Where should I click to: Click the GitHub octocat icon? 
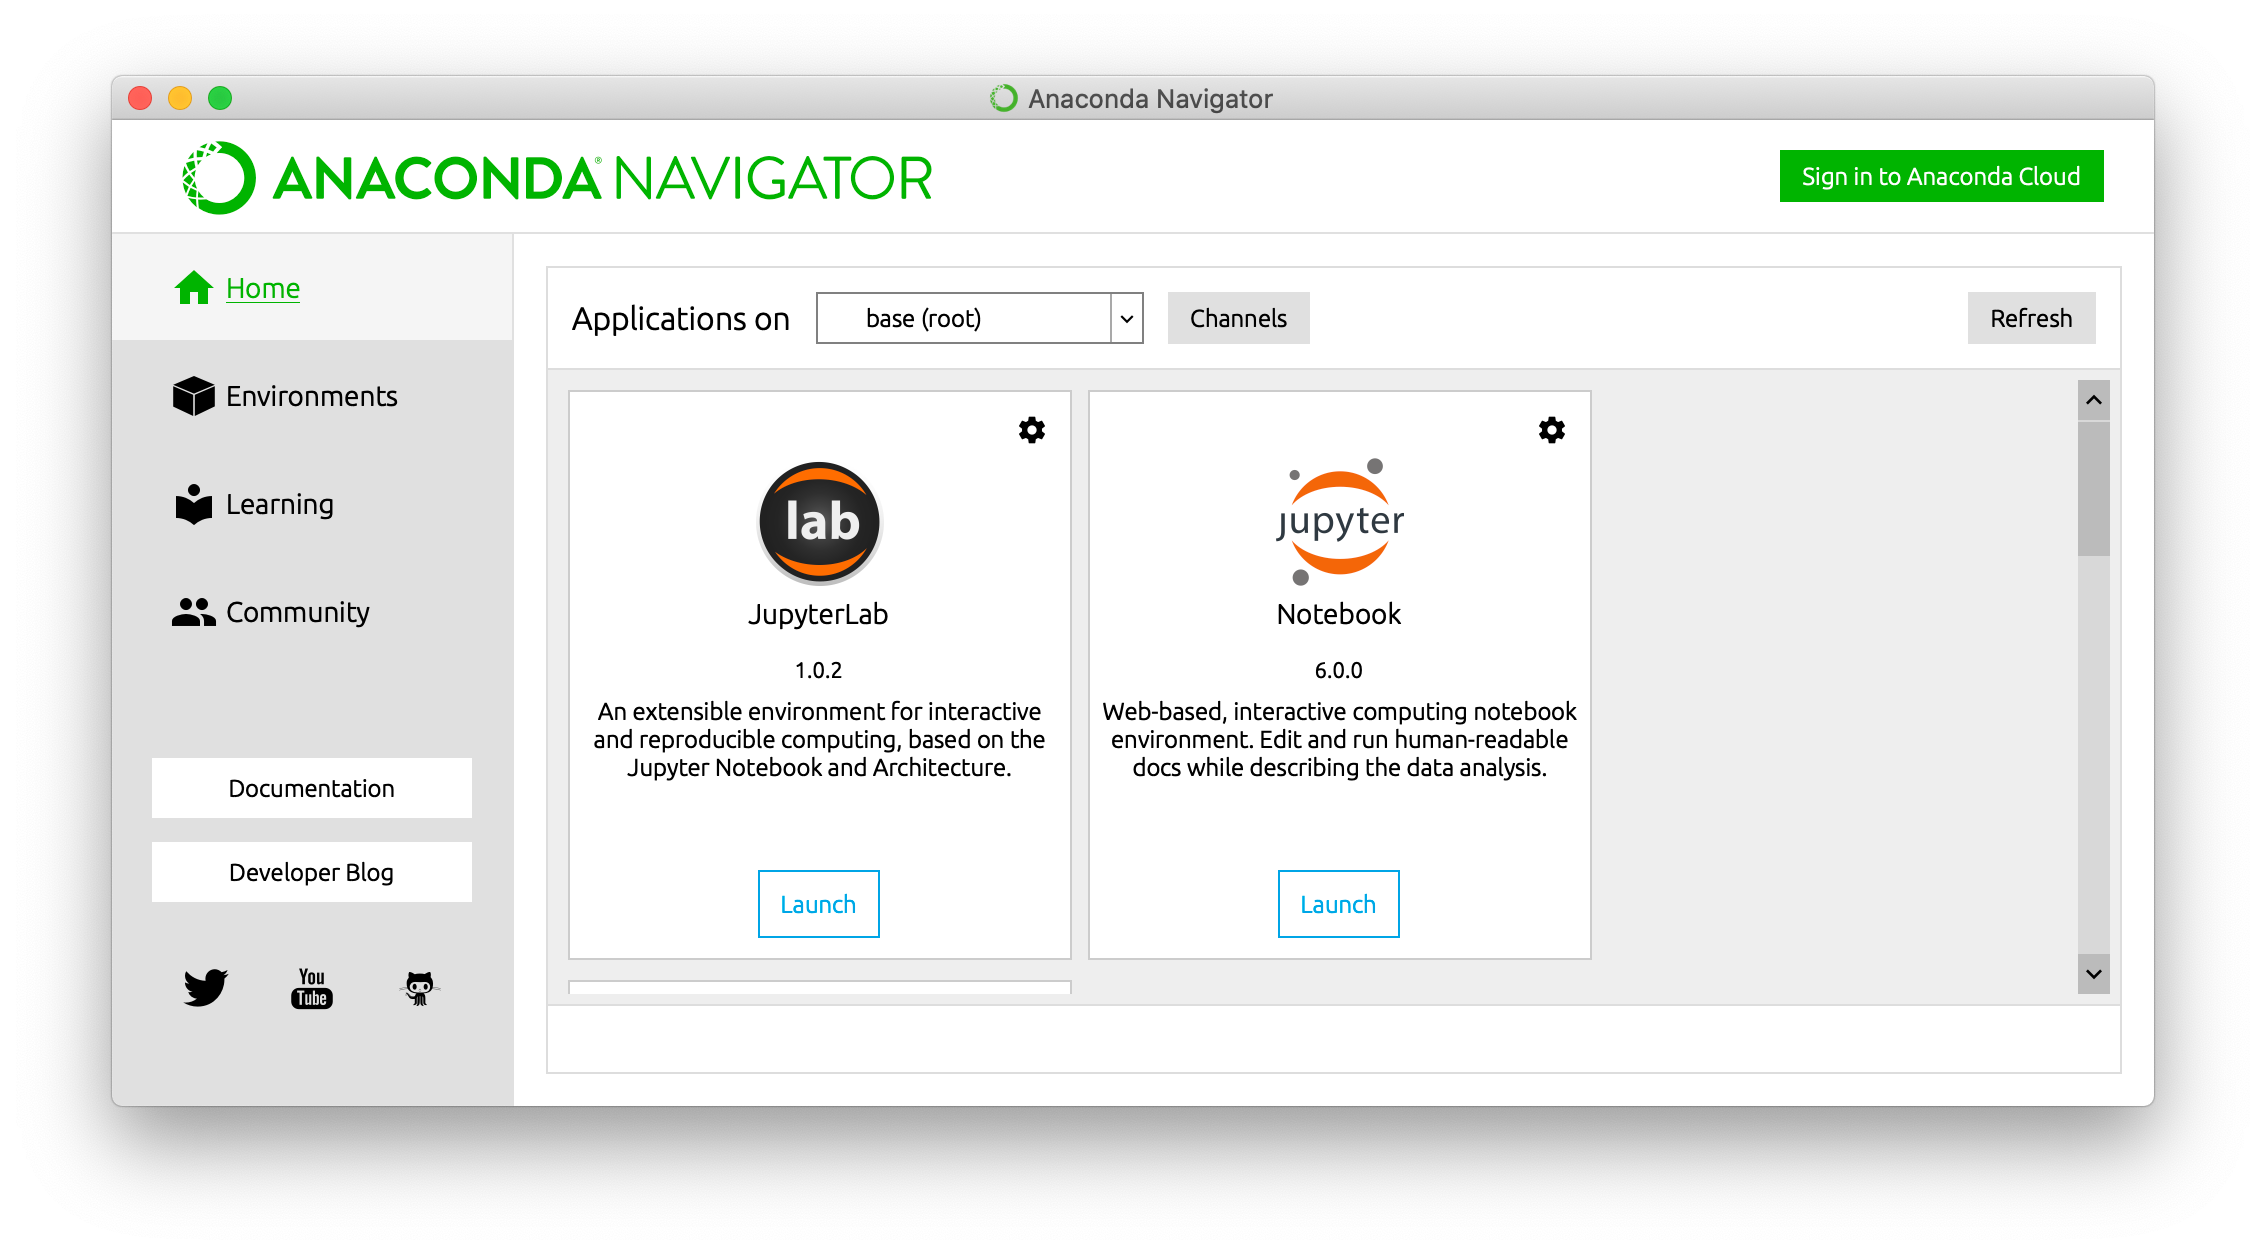(x=419, y=988)
